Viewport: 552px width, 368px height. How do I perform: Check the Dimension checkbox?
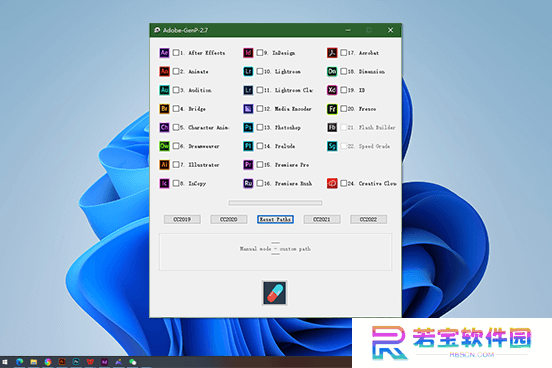344,71
